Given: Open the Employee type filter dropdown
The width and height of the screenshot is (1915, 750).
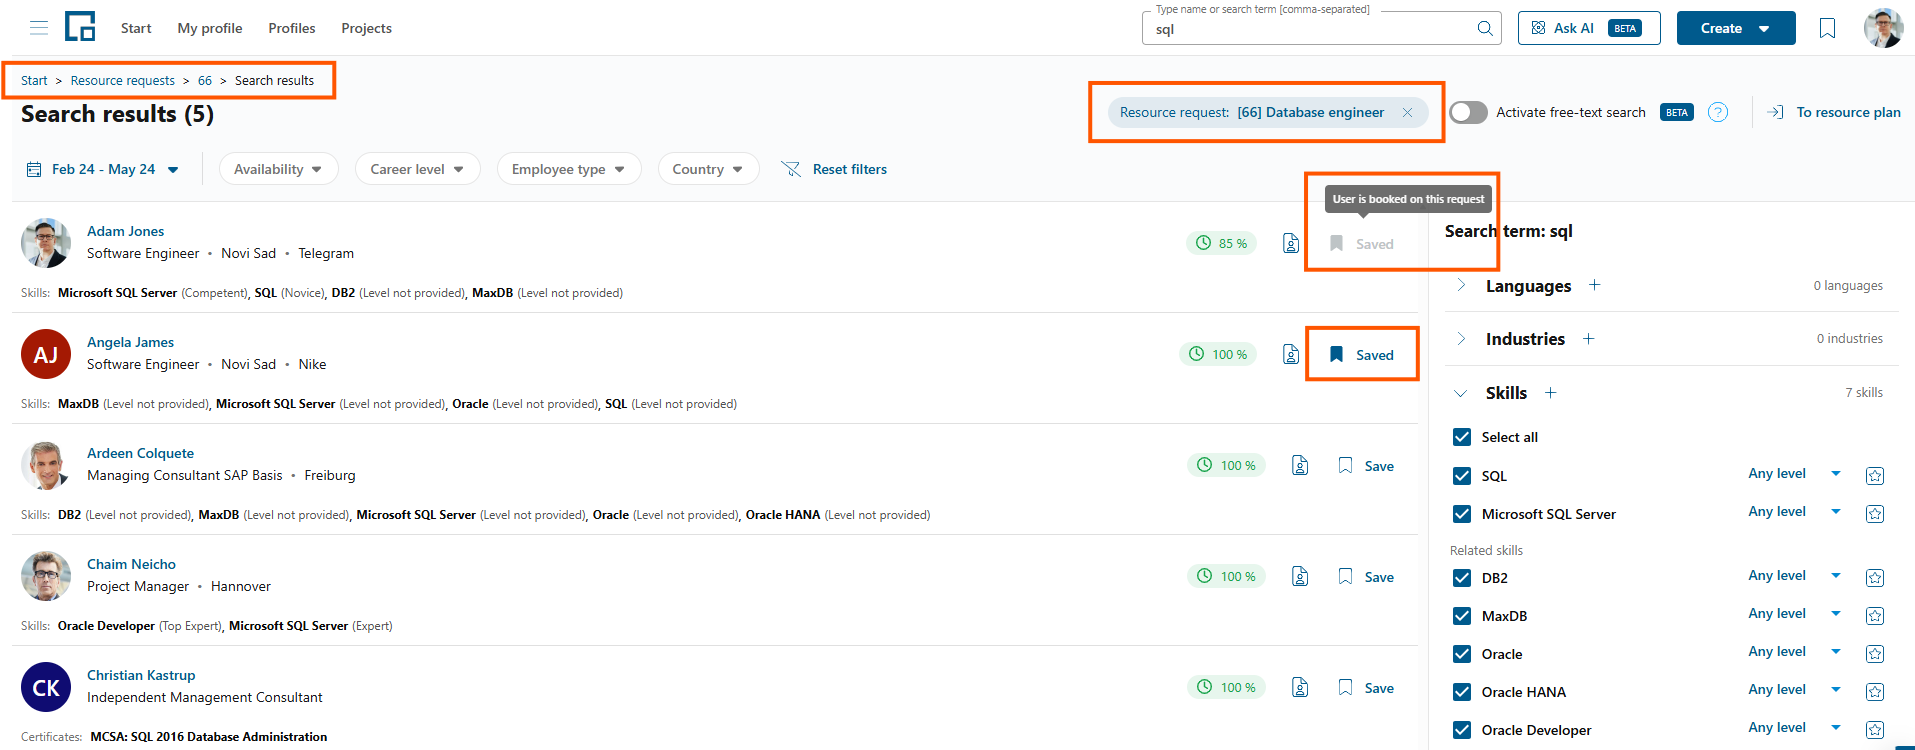Looking at the screenshot, I should point(568,169).
